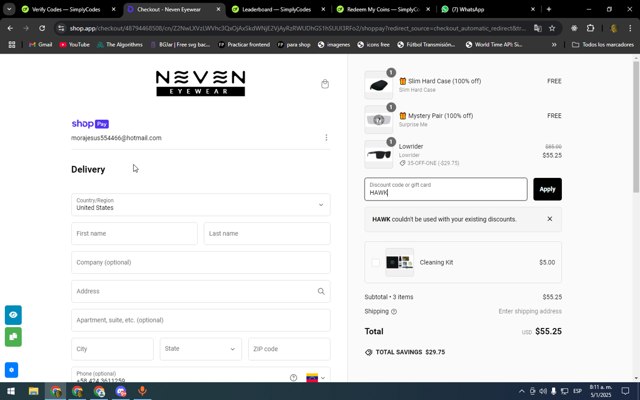640x400 pixels.
Task: Open the Gmail bookmark
Action: (x=40, y=44)
